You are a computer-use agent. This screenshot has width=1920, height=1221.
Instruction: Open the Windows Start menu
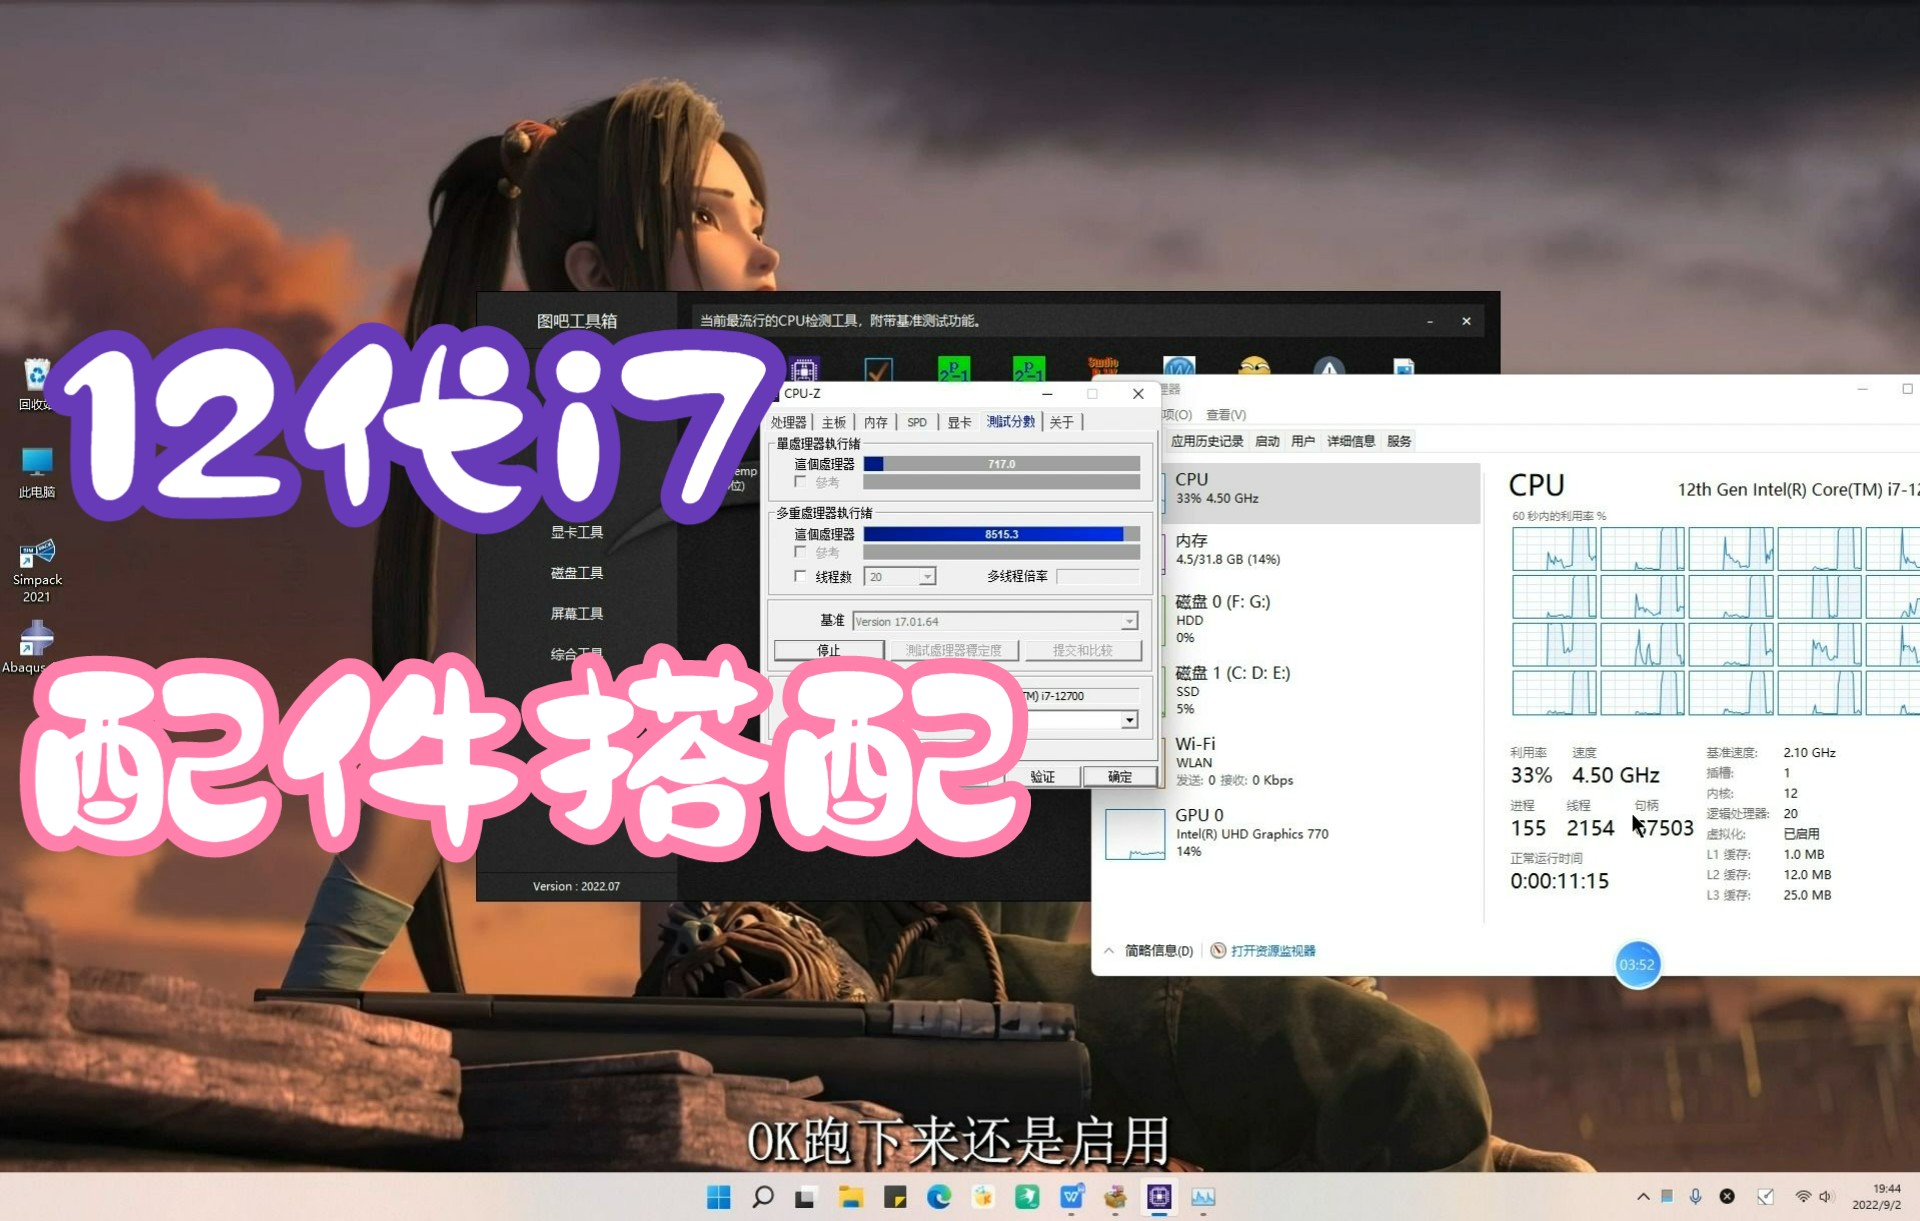[718, 1197]
